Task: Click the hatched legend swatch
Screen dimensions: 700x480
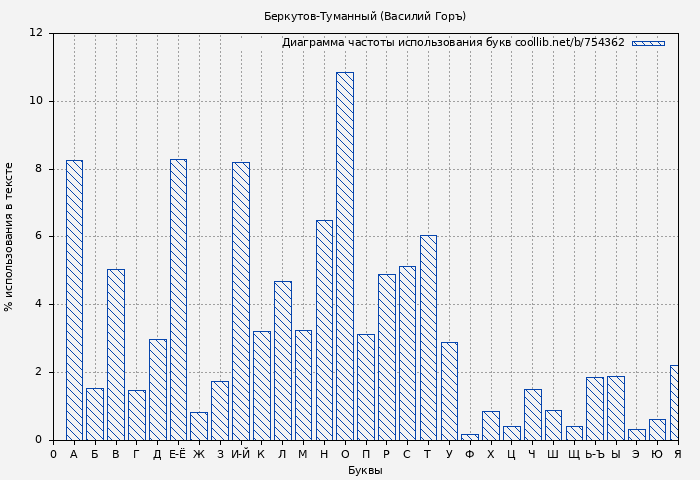Action: [x=648, y=43]
